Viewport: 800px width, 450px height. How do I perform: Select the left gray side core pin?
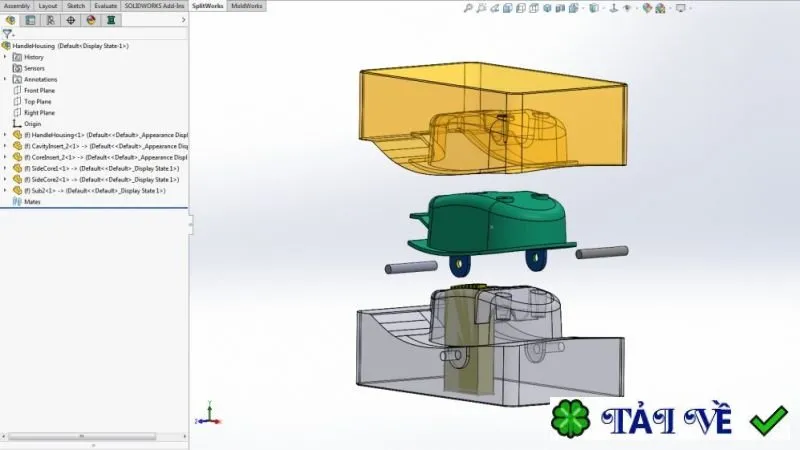411,267
